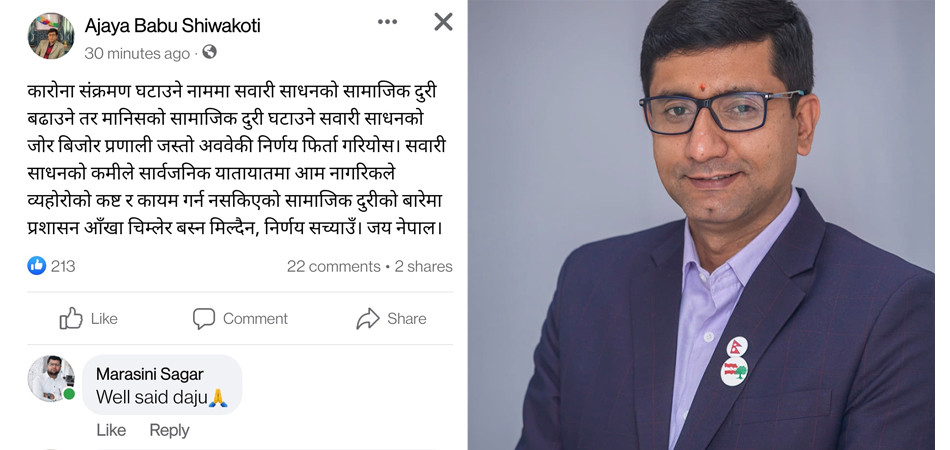This screenshot has width=950, height=450.
Task: Show the 22 comments
Action: 333,266
